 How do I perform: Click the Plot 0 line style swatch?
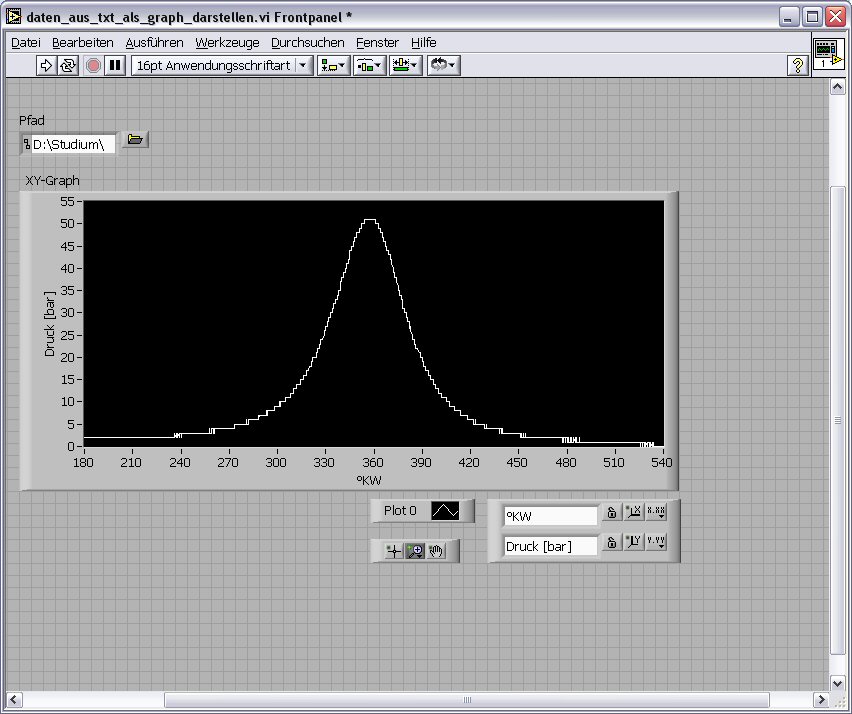(x=445, y=511)
